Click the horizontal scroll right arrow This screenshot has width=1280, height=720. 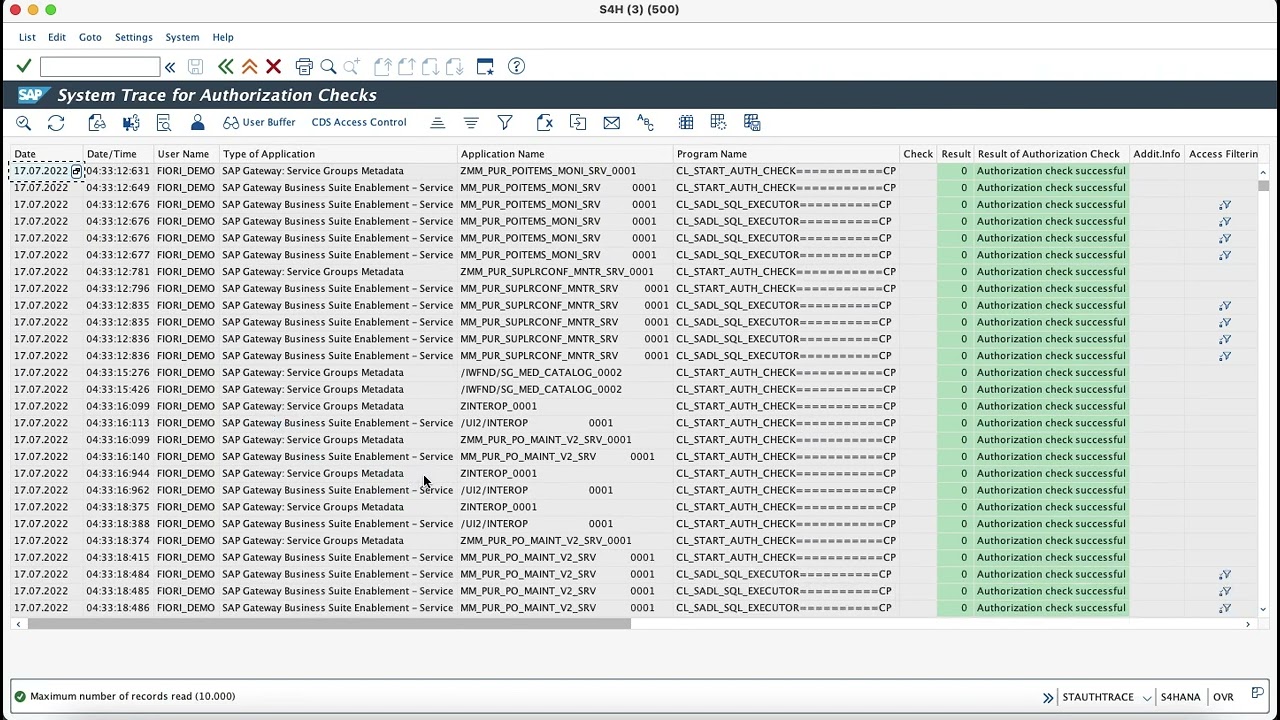coord(1248,624)
